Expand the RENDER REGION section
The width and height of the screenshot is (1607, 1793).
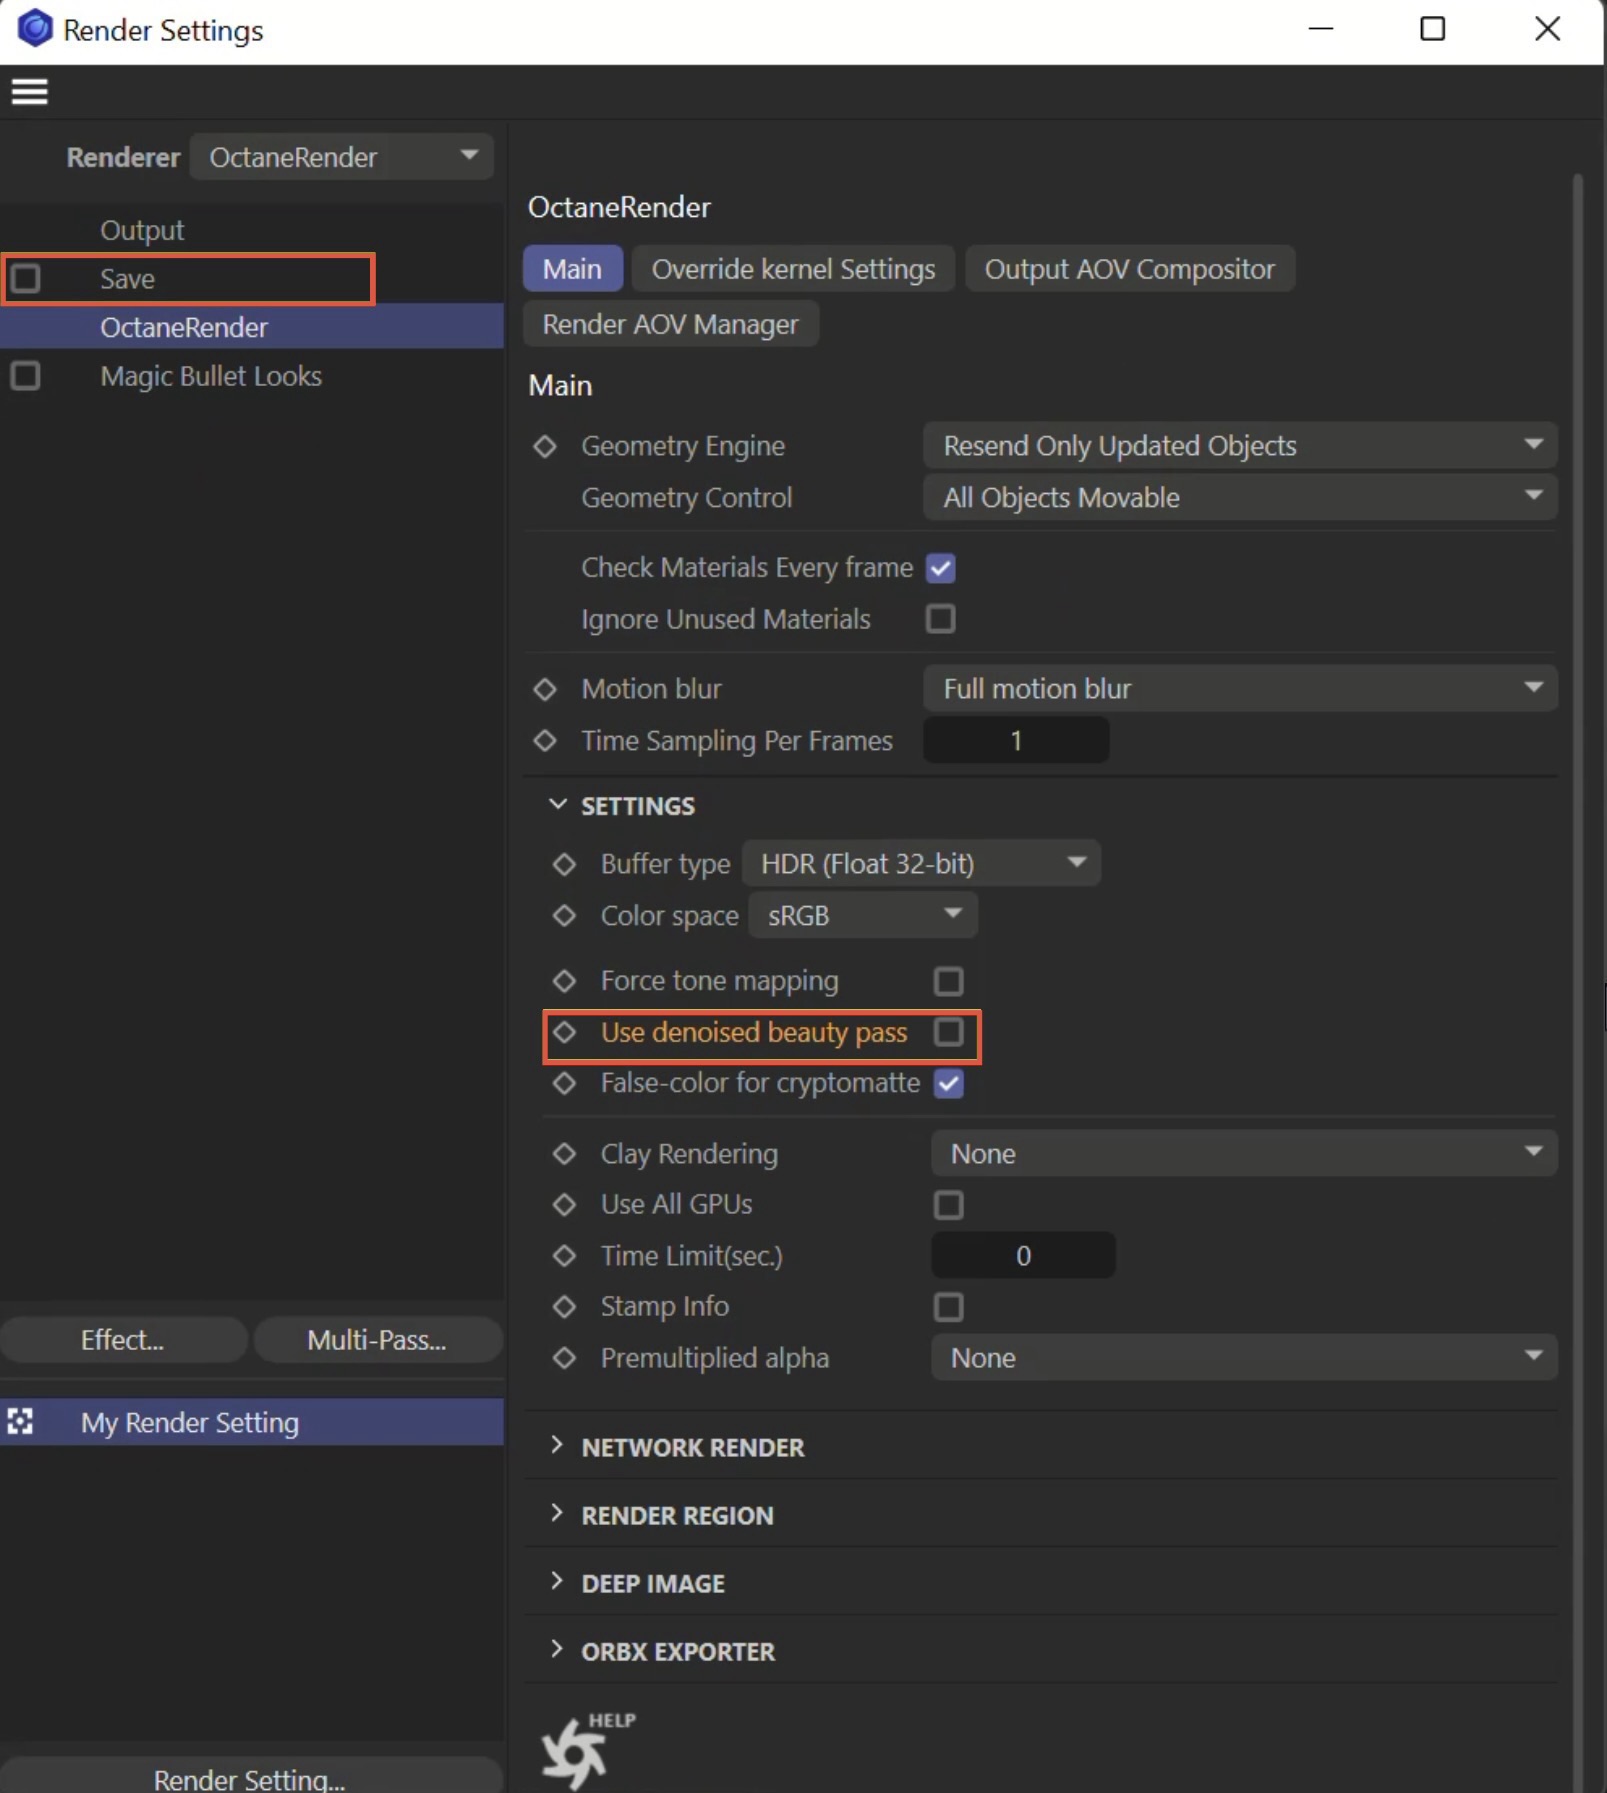tap(558, 1514)
